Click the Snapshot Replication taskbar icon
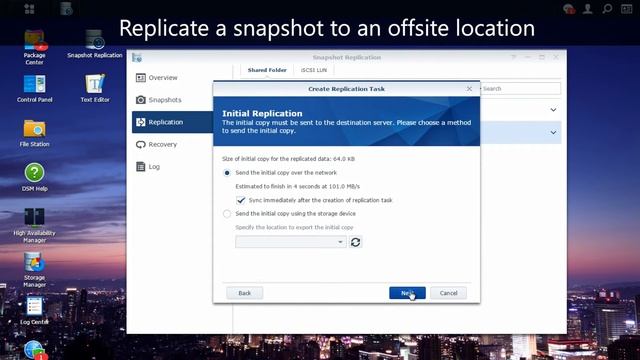 tap(66, 9)
